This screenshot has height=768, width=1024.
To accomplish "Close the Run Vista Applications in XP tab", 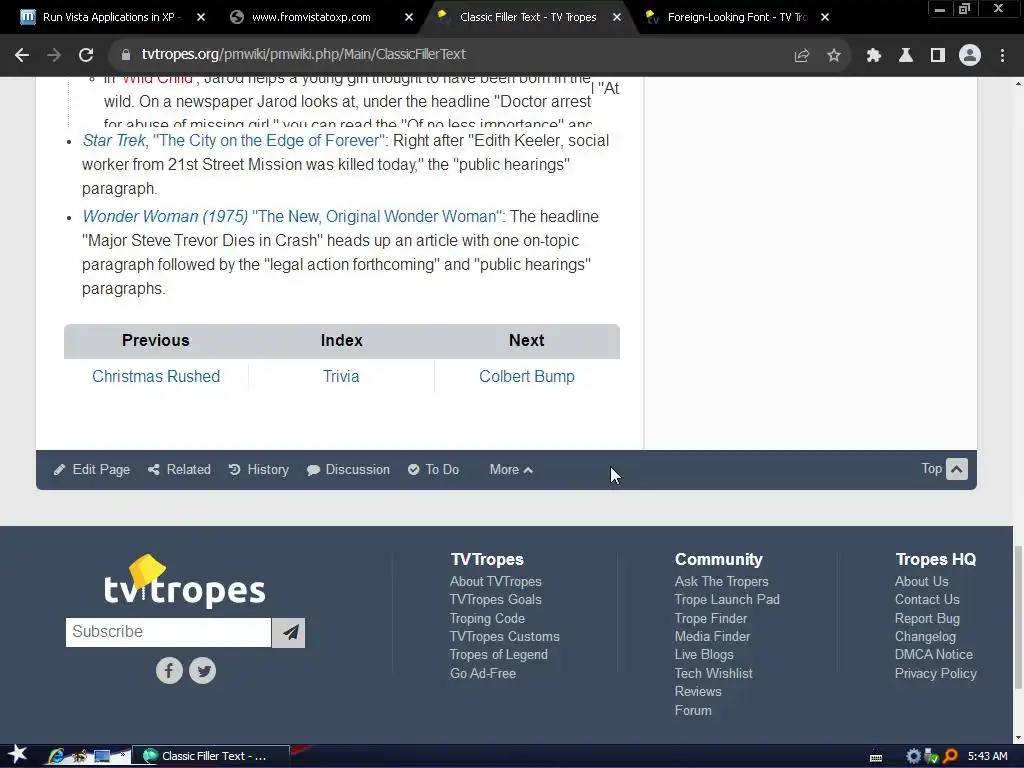I will 201,17.
